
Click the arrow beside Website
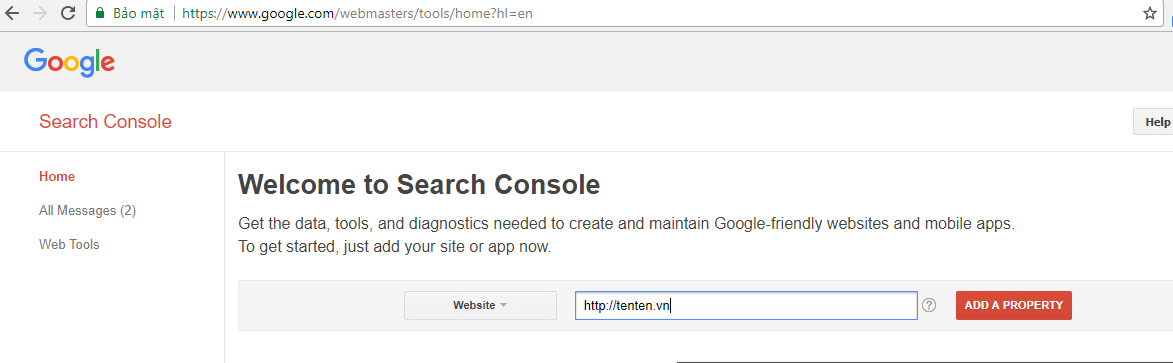point(503,305)
